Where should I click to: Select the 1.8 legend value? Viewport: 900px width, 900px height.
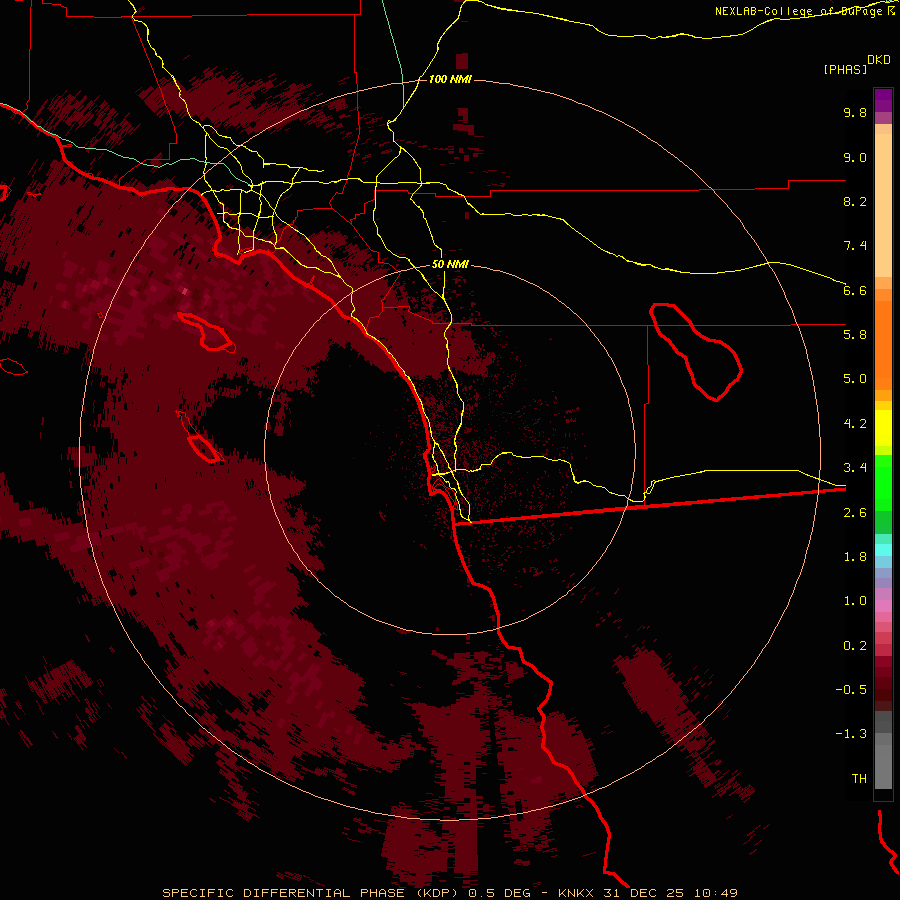[855, 556]
